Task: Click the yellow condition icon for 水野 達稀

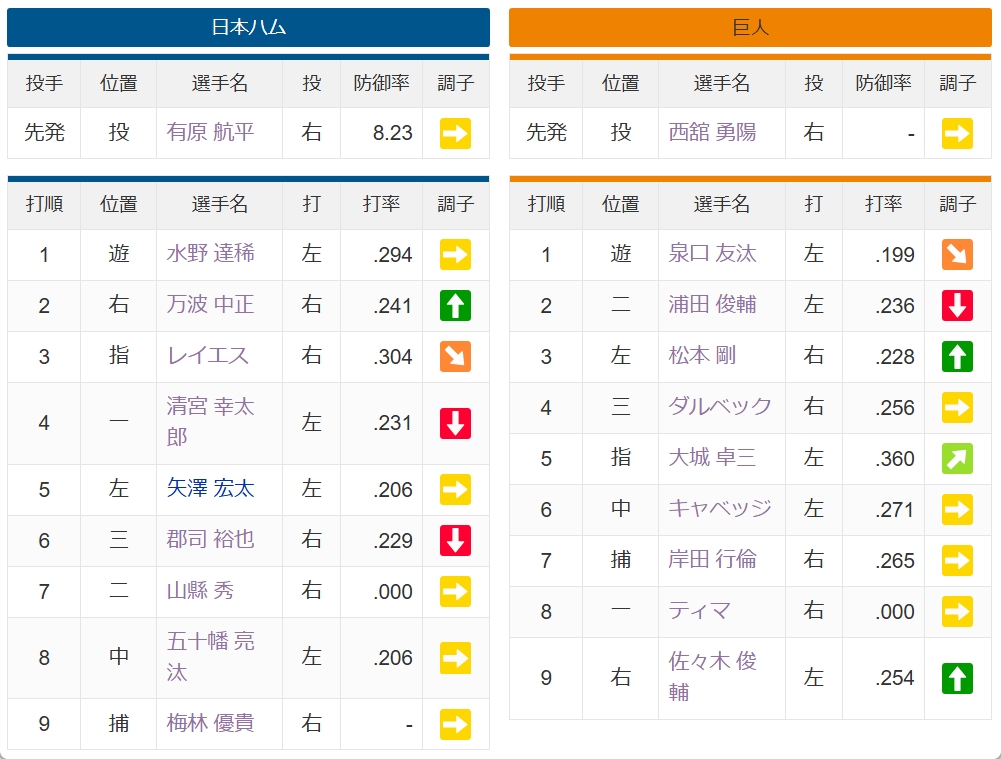Action: pos(455,255)
